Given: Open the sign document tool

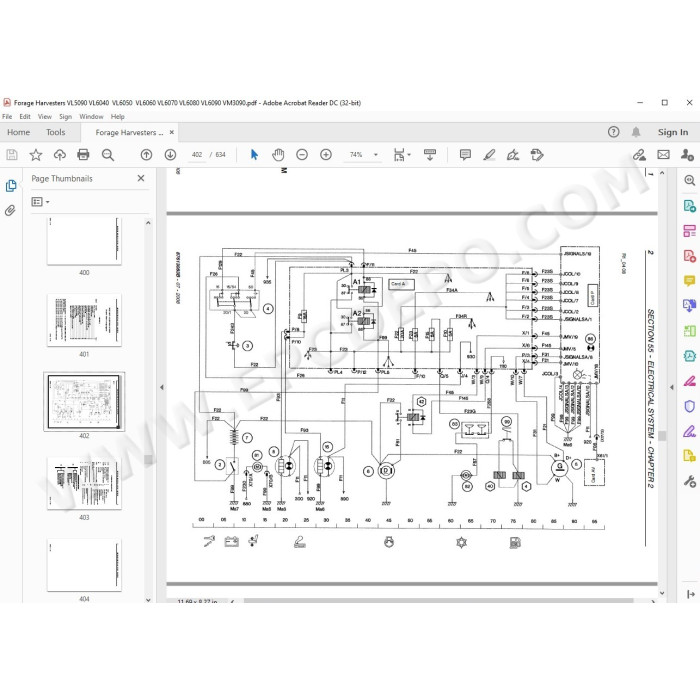Looking at the screenshot, I should click(513, 155).
